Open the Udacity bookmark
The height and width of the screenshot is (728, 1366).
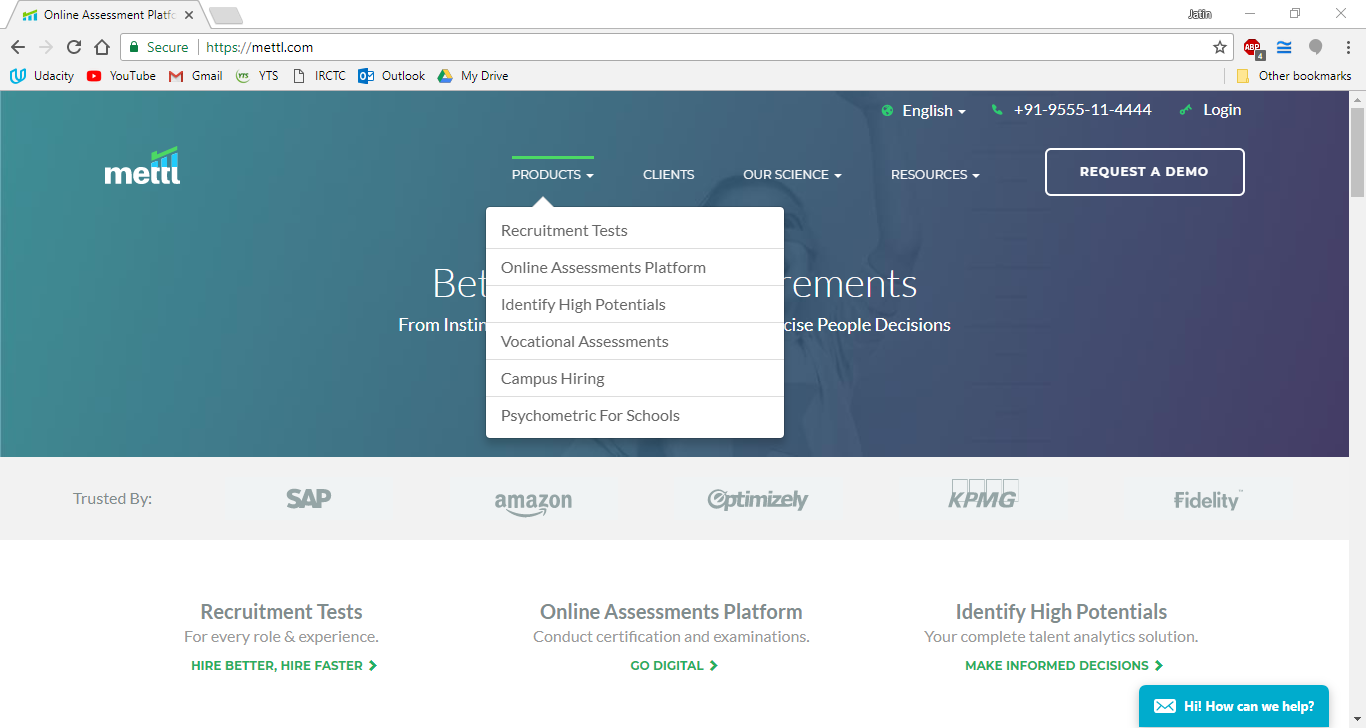(42, 76)
